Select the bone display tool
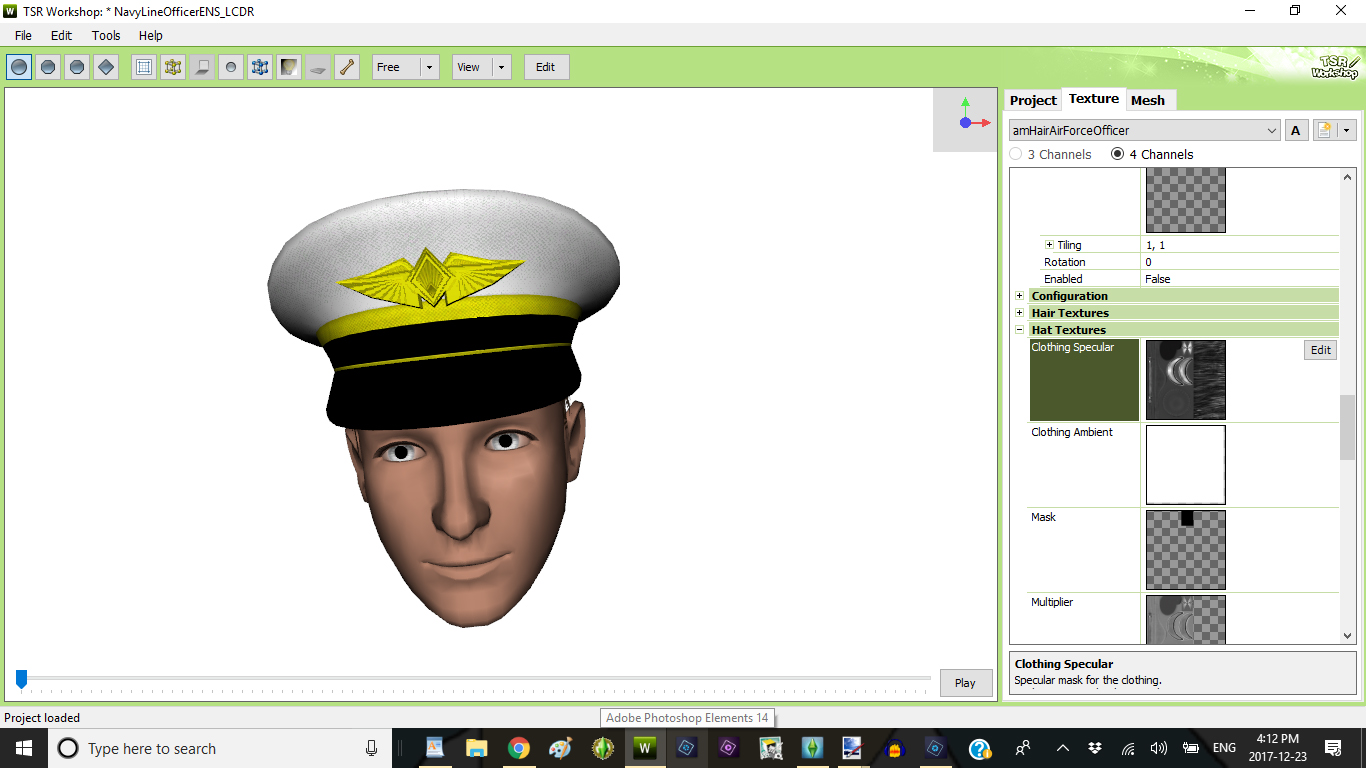 click(347, 66)
